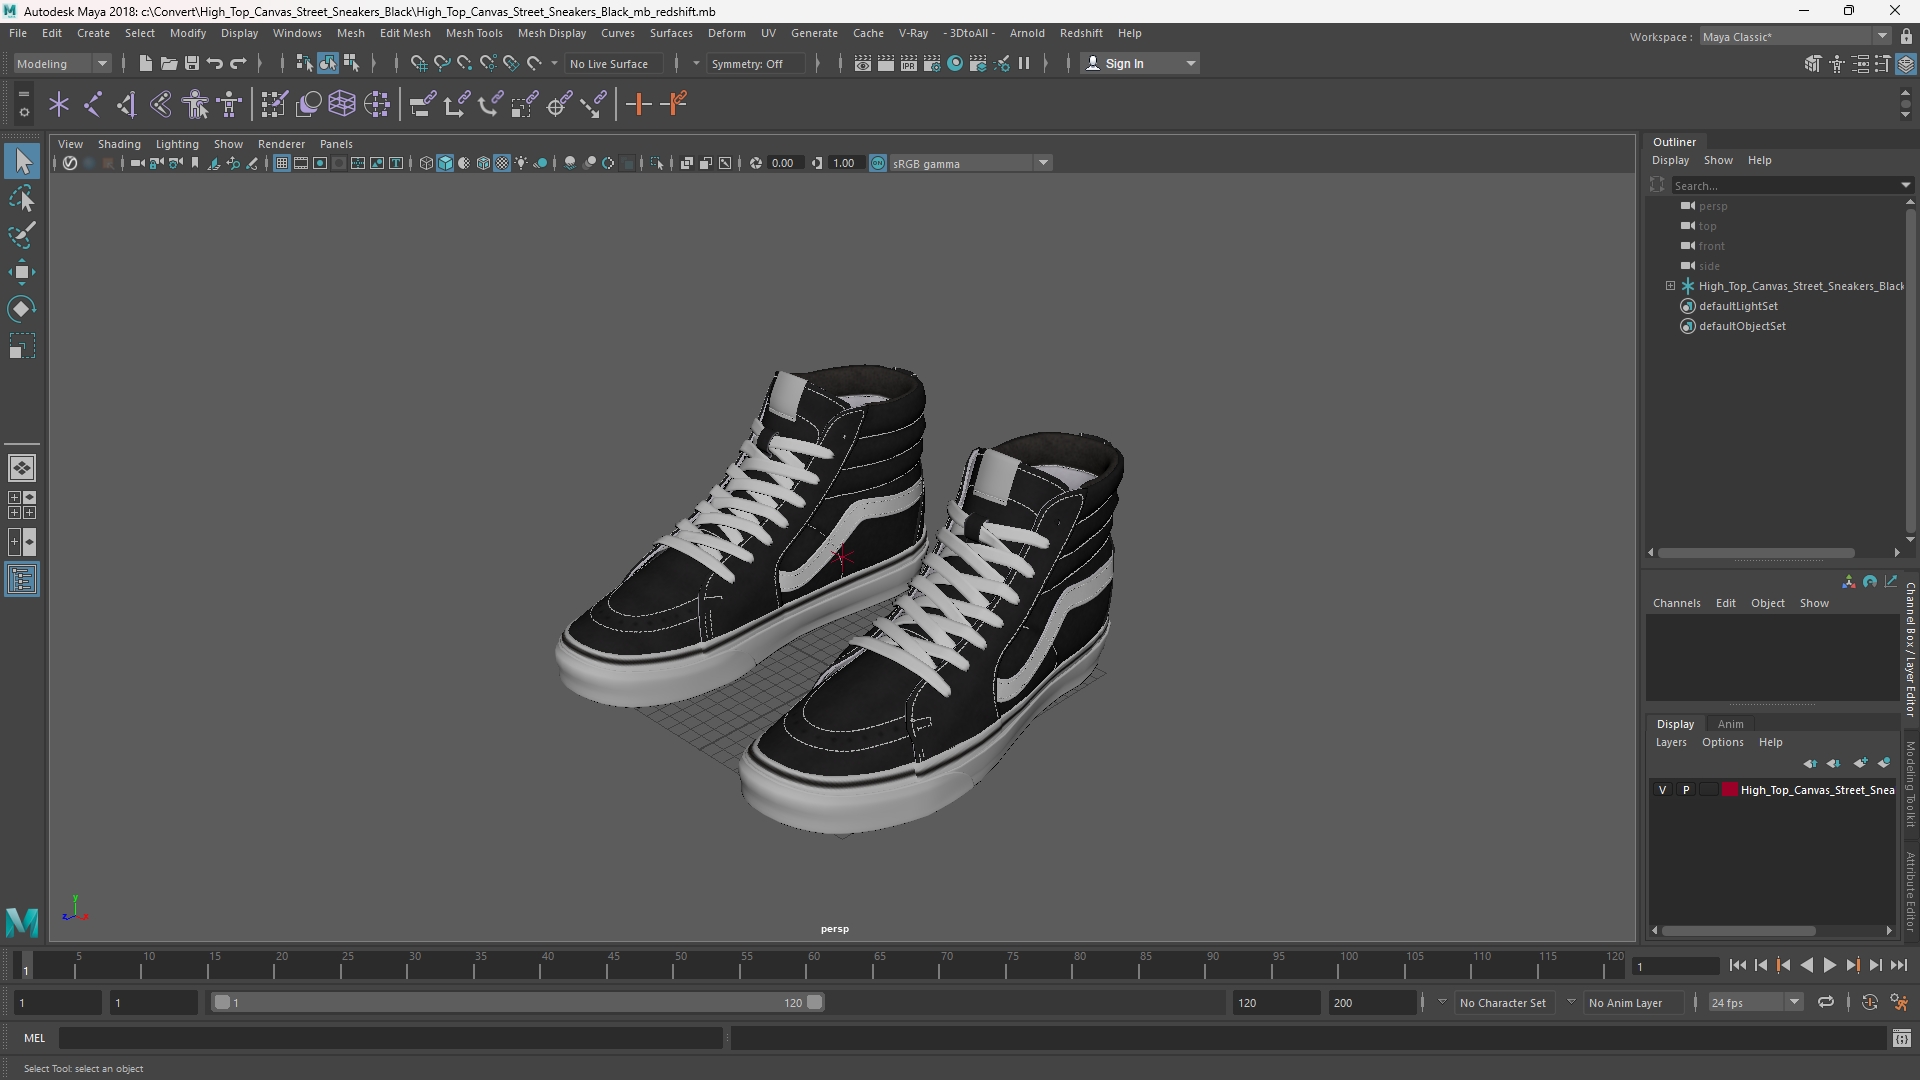Switch to the Anim layer tab
The width and height of the screenshot is (1920, 1080).
tap(1730, 724)
